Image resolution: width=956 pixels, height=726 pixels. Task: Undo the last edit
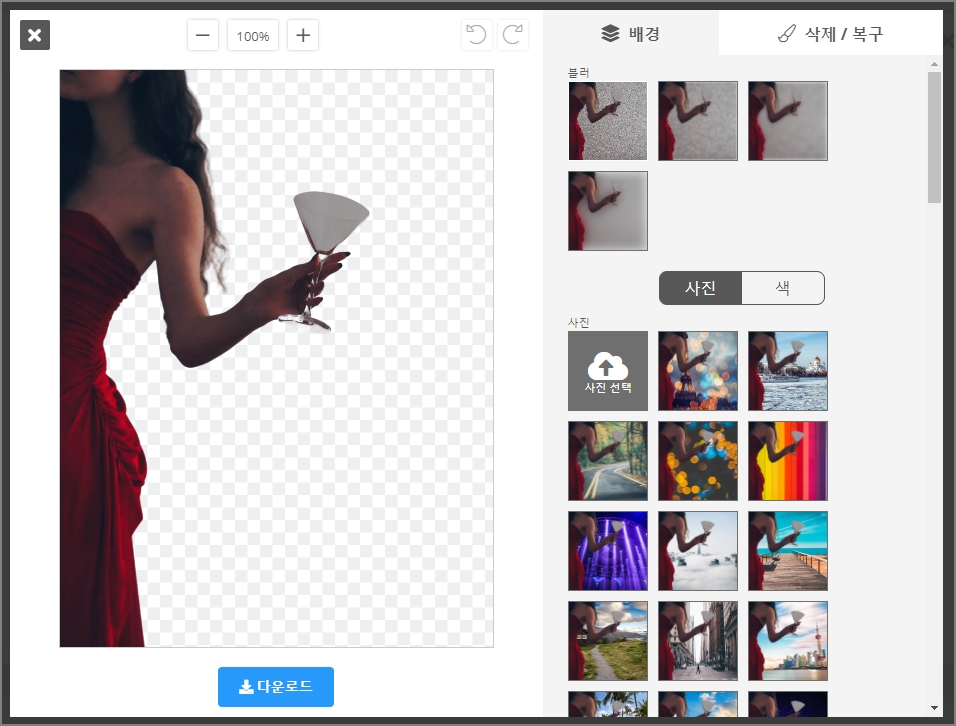(476, 35)
